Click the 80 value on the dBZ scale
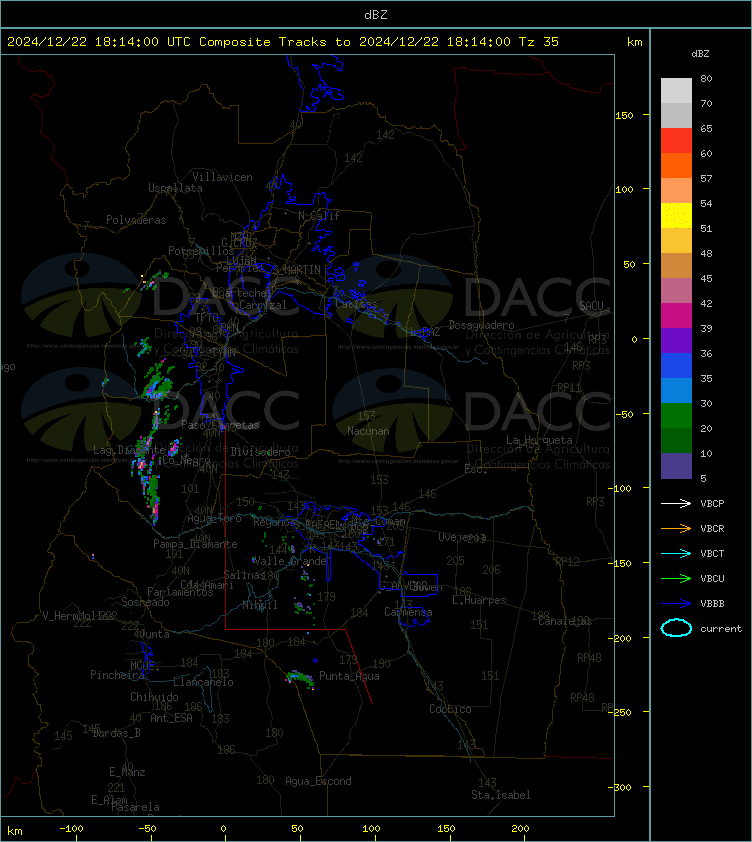 tap(706, 78)
